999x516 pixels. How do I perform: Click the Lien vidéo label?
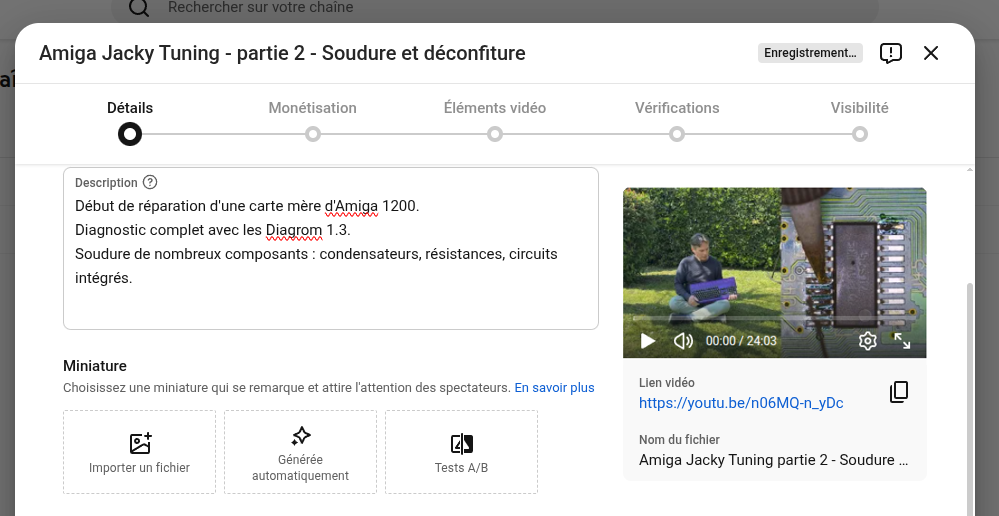tap(666, 383)
